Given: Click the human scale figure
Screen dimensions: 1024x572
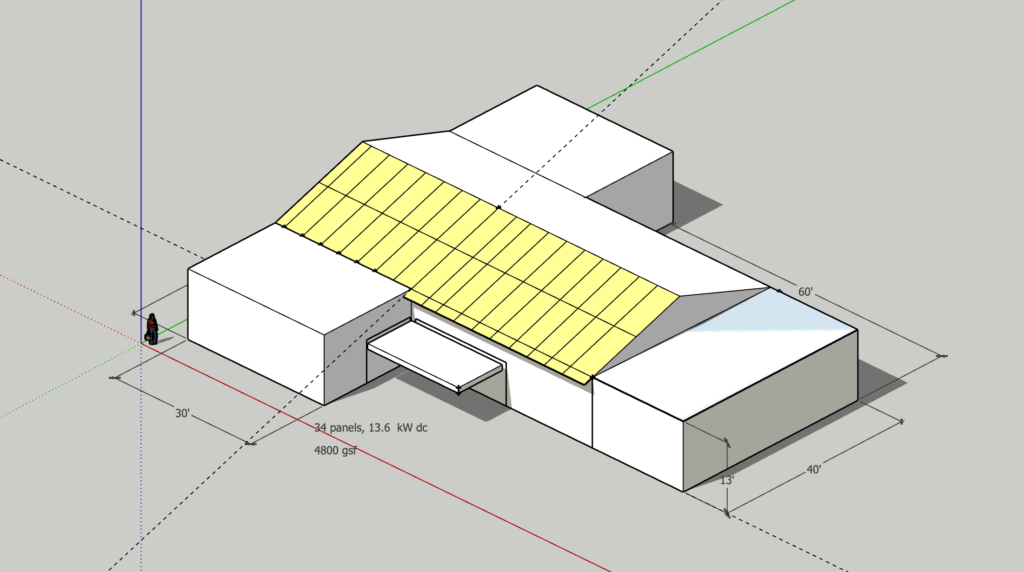Looking at the screenshot, I should (x=152, y=329).
